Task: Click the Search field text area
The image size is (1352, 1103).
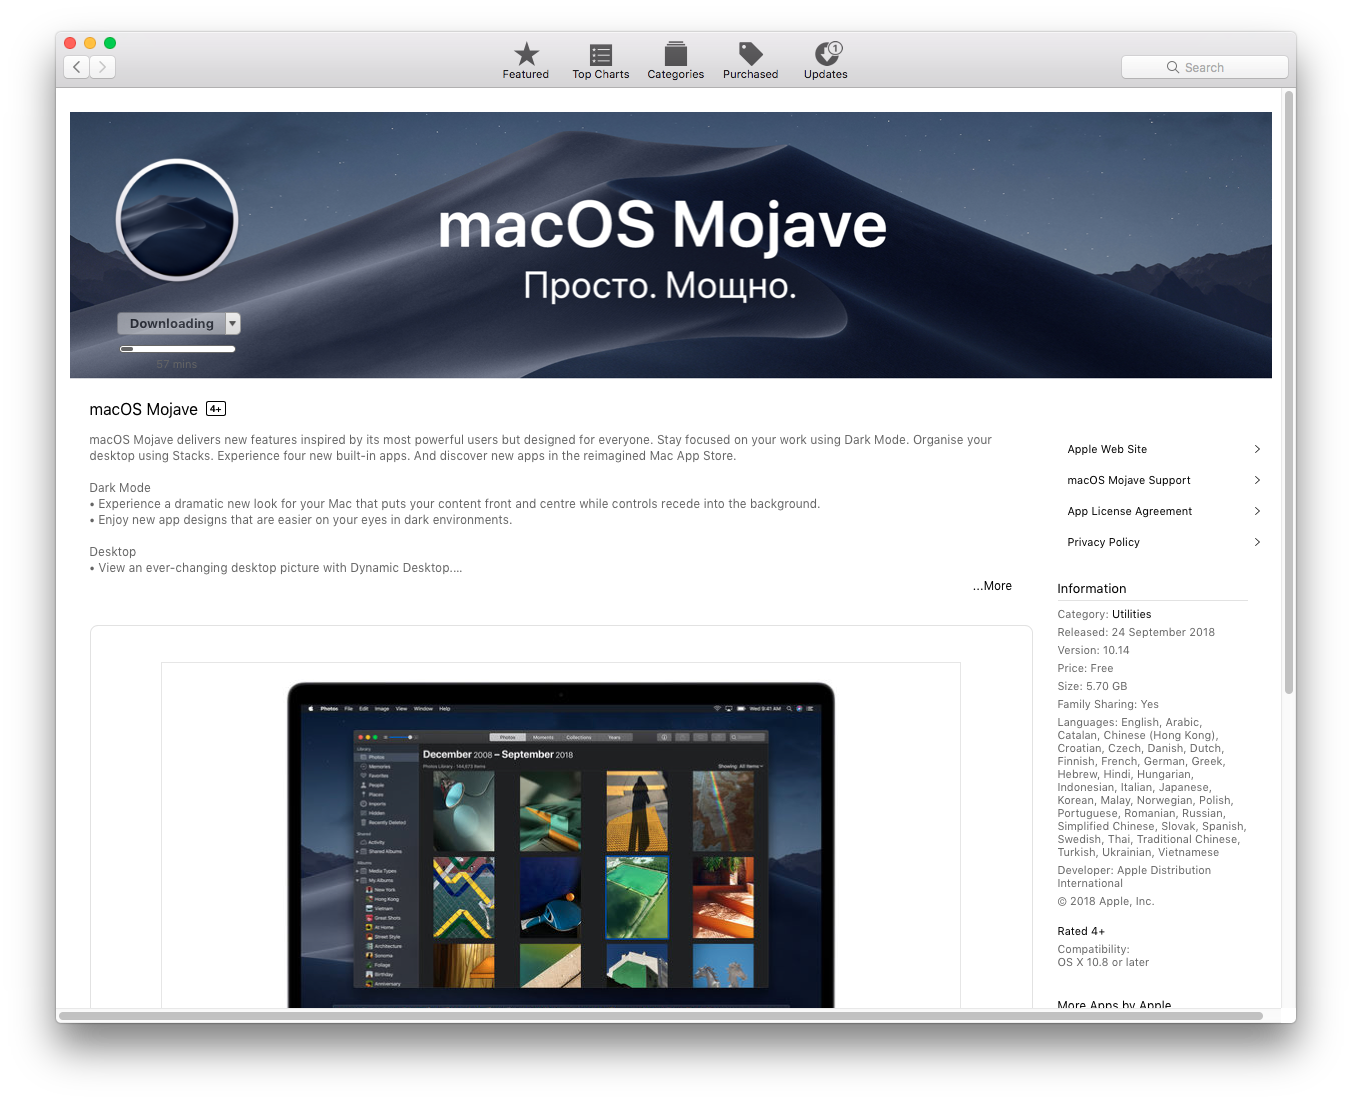Action: [x=1204, y=67]
